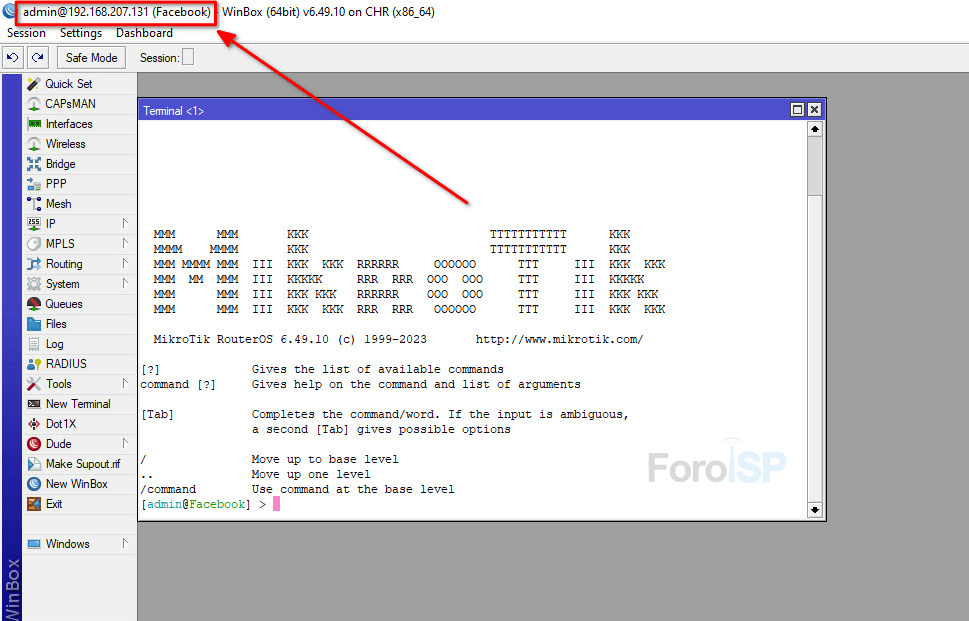This screenshot has width=969, height=621.
Task: Open the Settings menu
Action: coord(81,33)
